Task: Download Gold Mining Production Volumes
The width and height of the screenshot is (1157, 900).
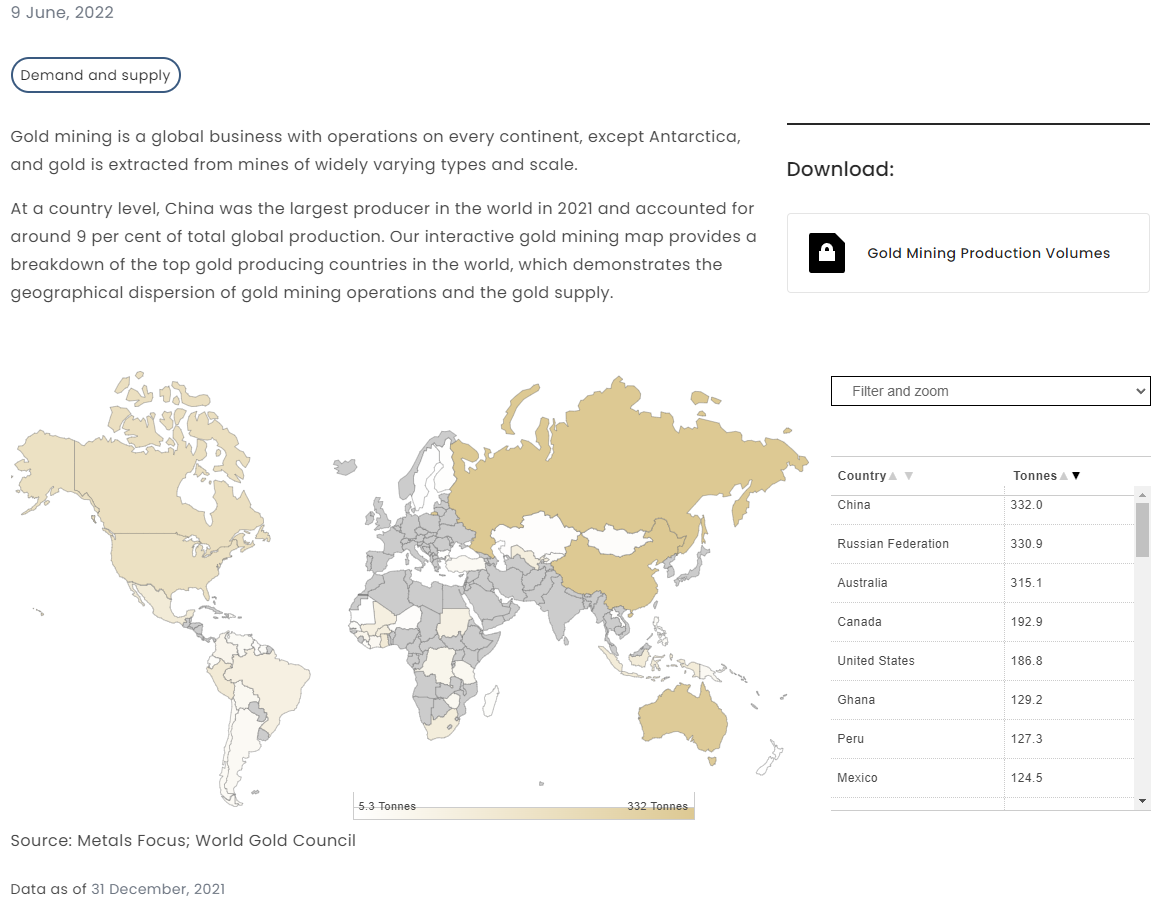Action: tap(968, 253)
